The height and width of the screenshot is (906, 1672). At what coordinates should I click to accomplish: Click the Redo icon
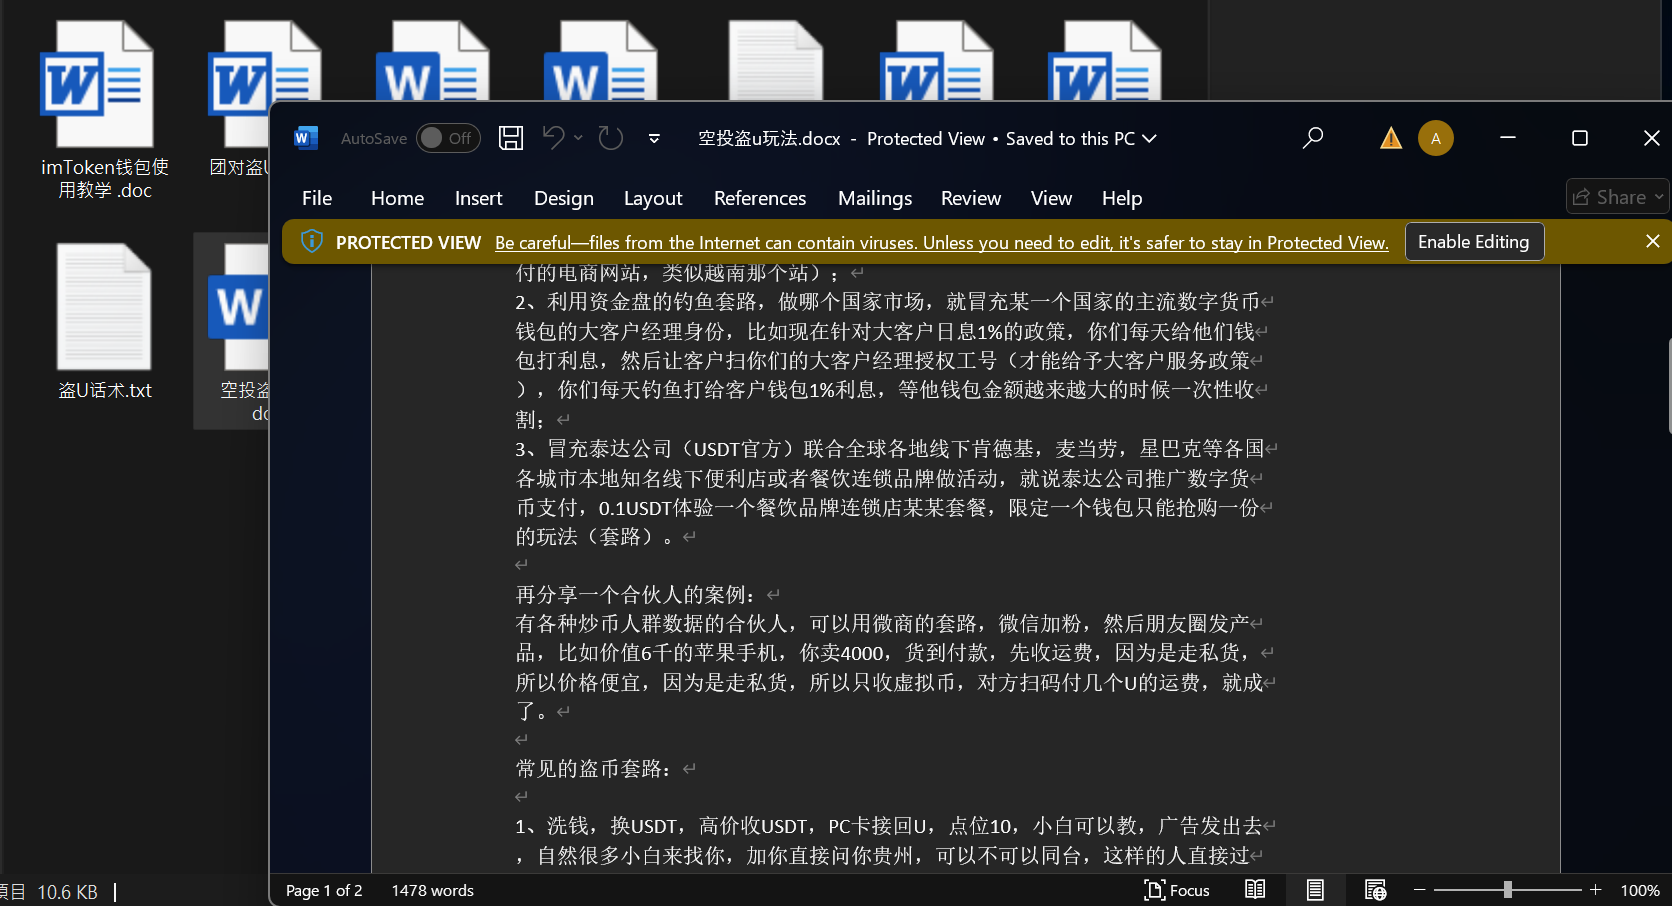611,138
